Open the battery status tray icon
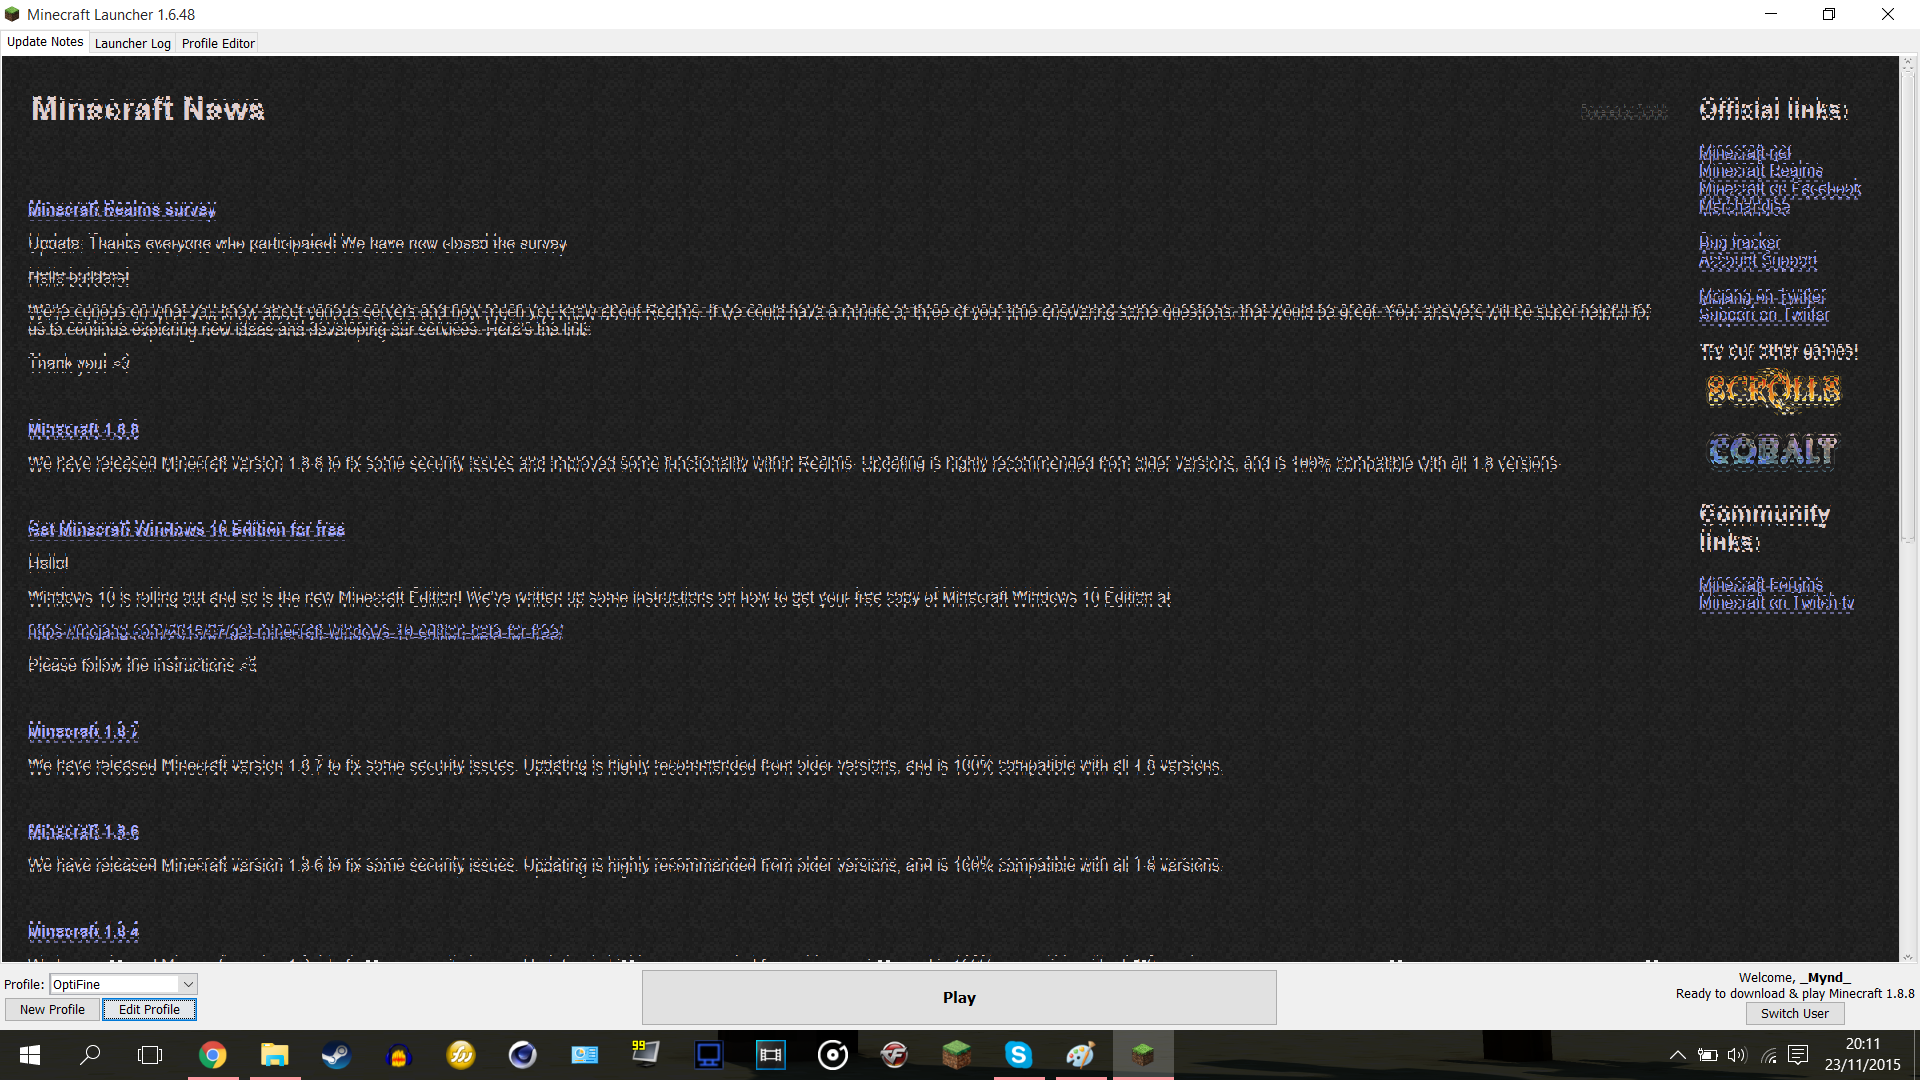 click(x=1708, y=1055)
